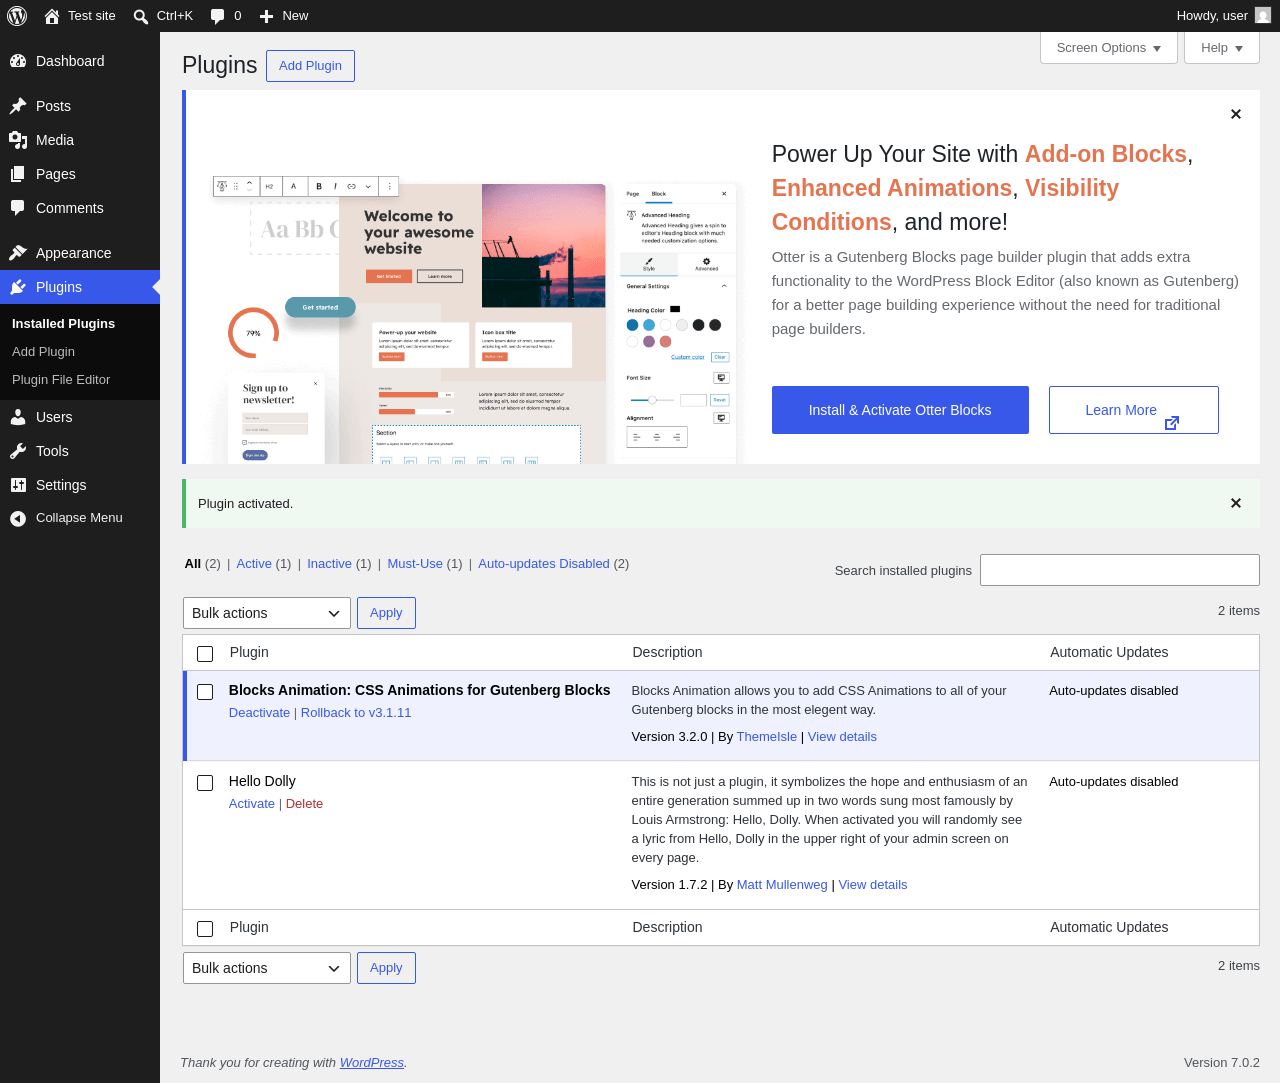
Task: View details for Blocks Animation plugin
Action: tap(842, 737)
